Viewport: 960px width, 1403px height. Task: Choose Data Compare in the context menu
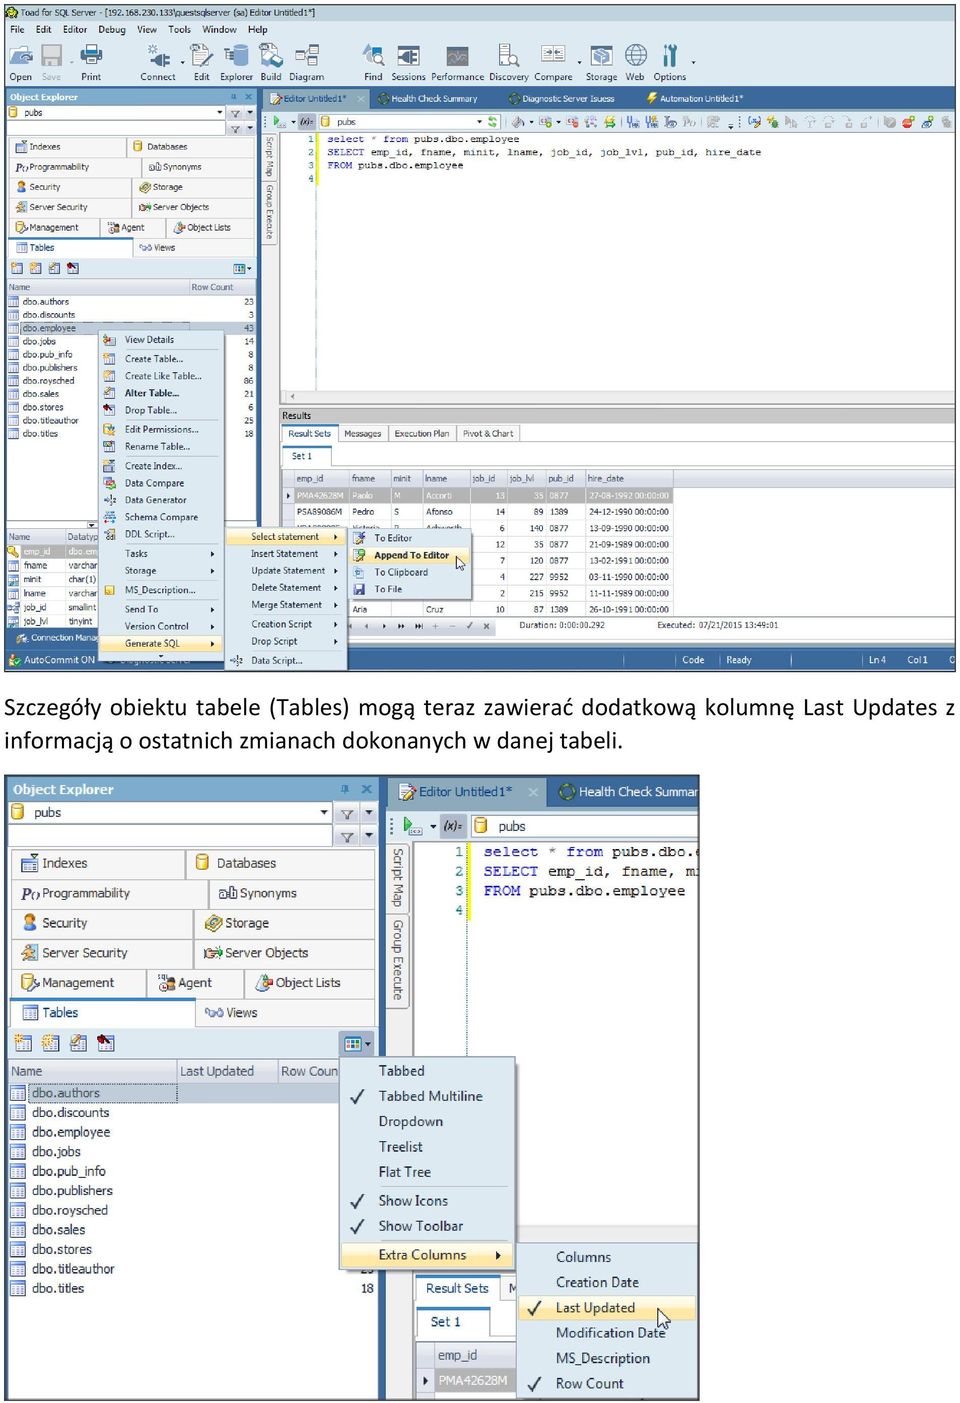click(x=161, y=483)
